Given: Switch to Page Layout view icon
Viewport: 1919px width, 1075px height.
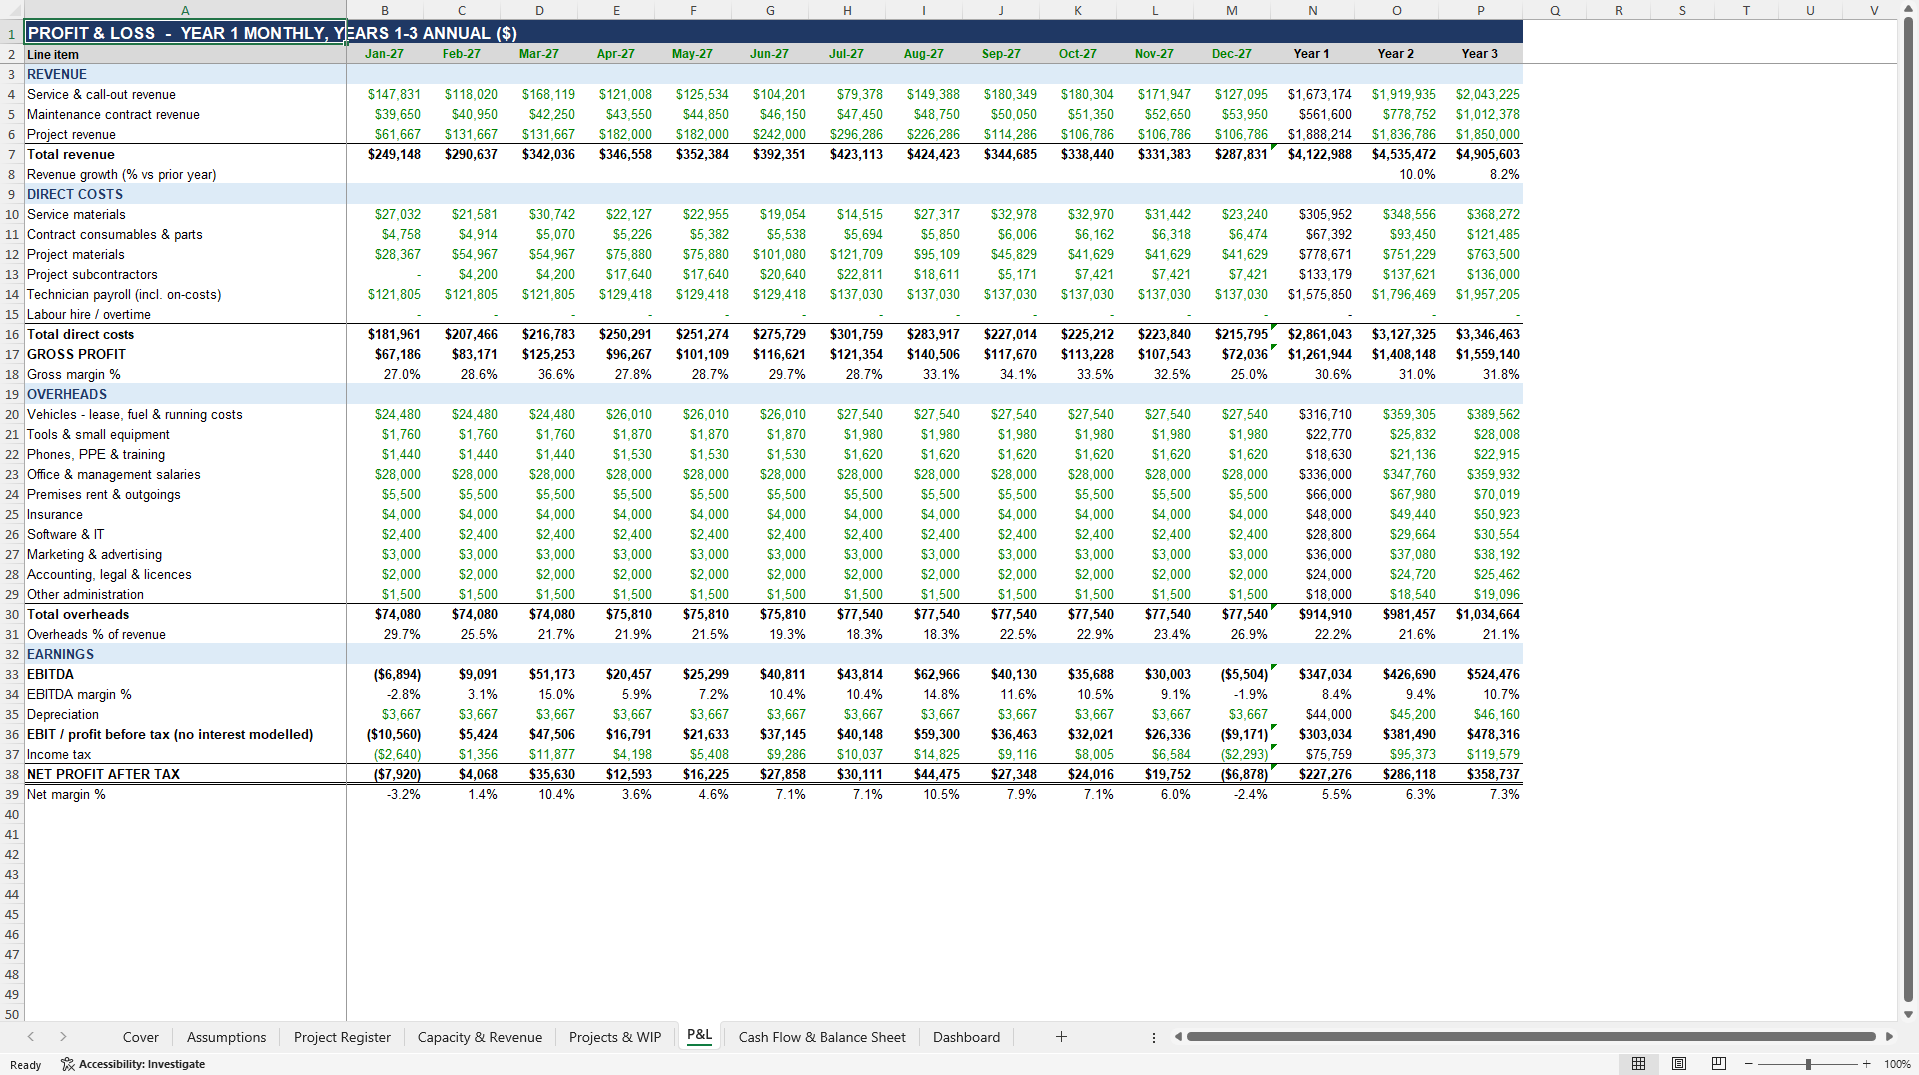Looking at the screenshot, I should click(x=1679, y=1064).
